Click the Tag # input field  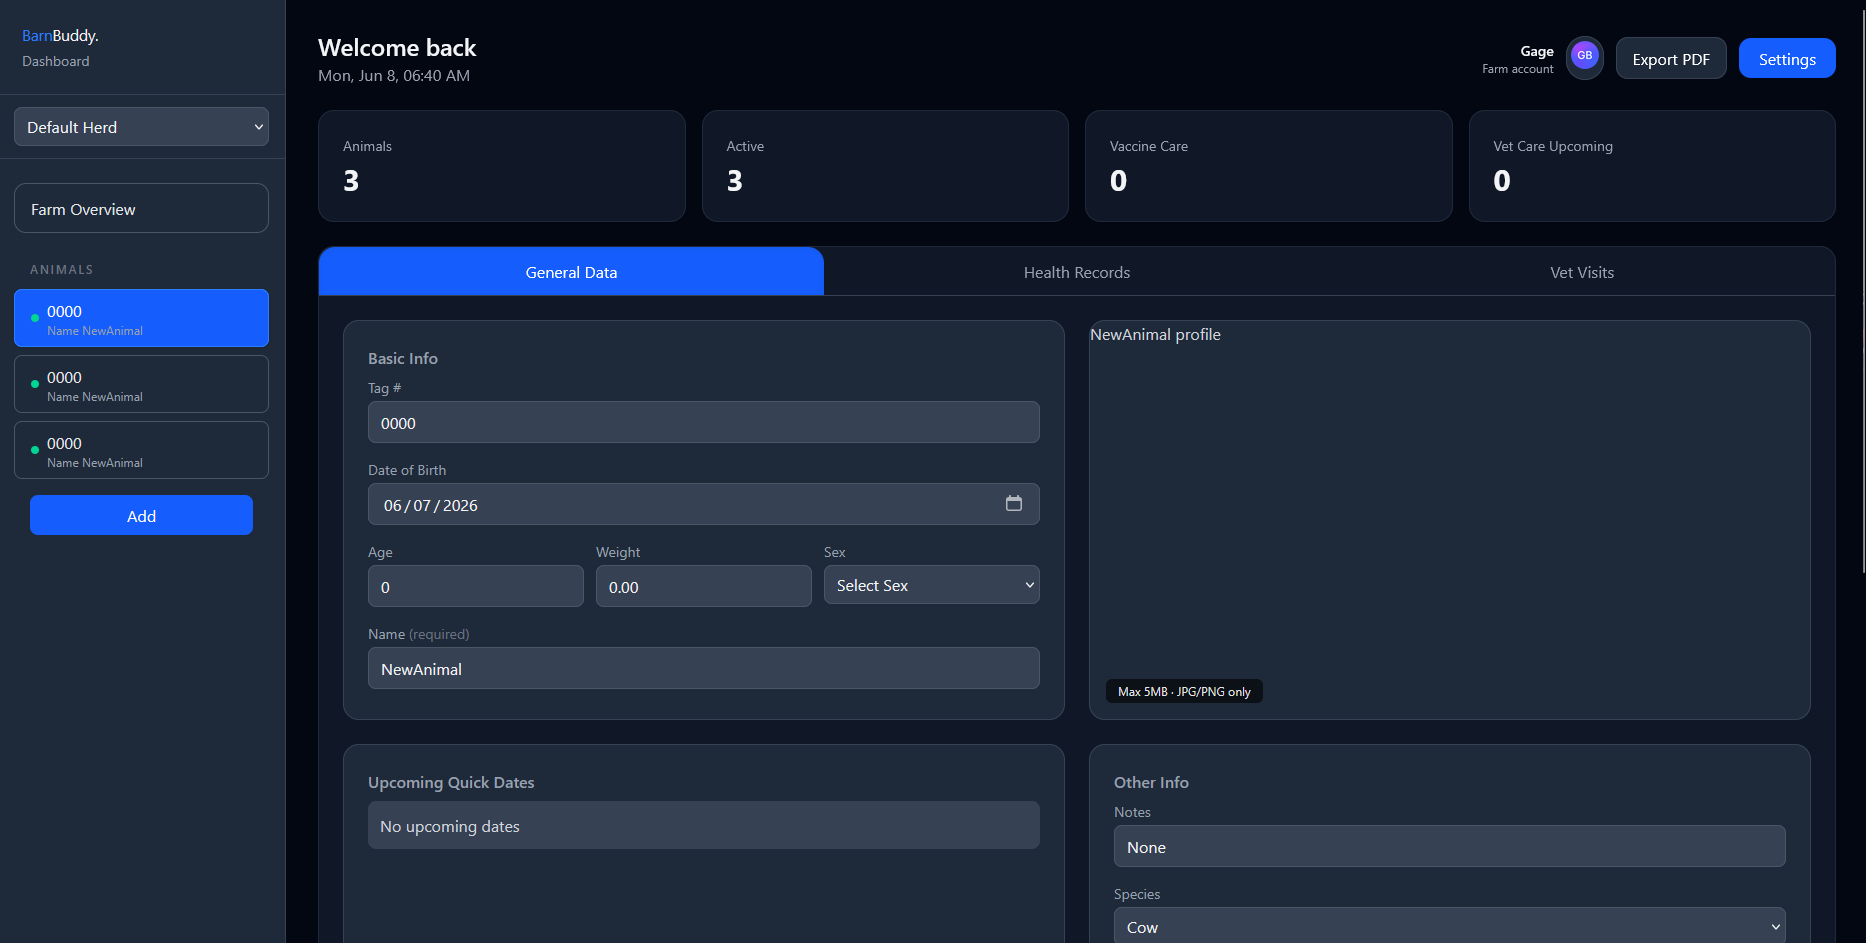703,422
